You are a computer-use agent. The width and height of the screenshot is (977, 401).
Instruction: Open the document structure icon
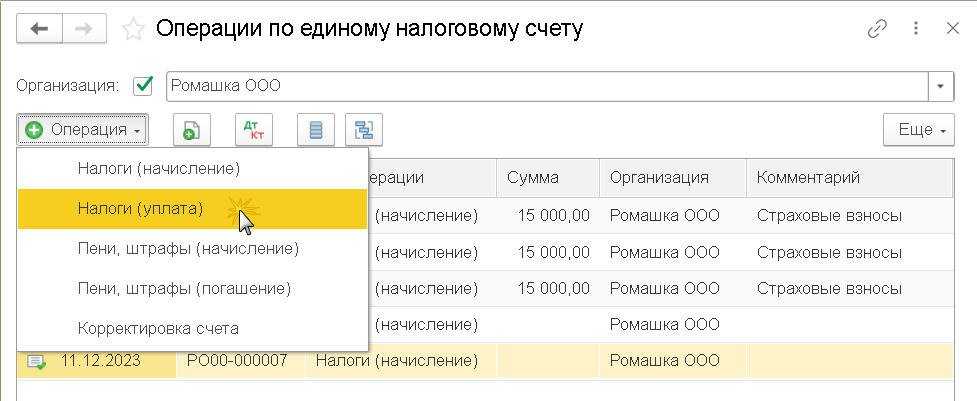click(364, 130)
